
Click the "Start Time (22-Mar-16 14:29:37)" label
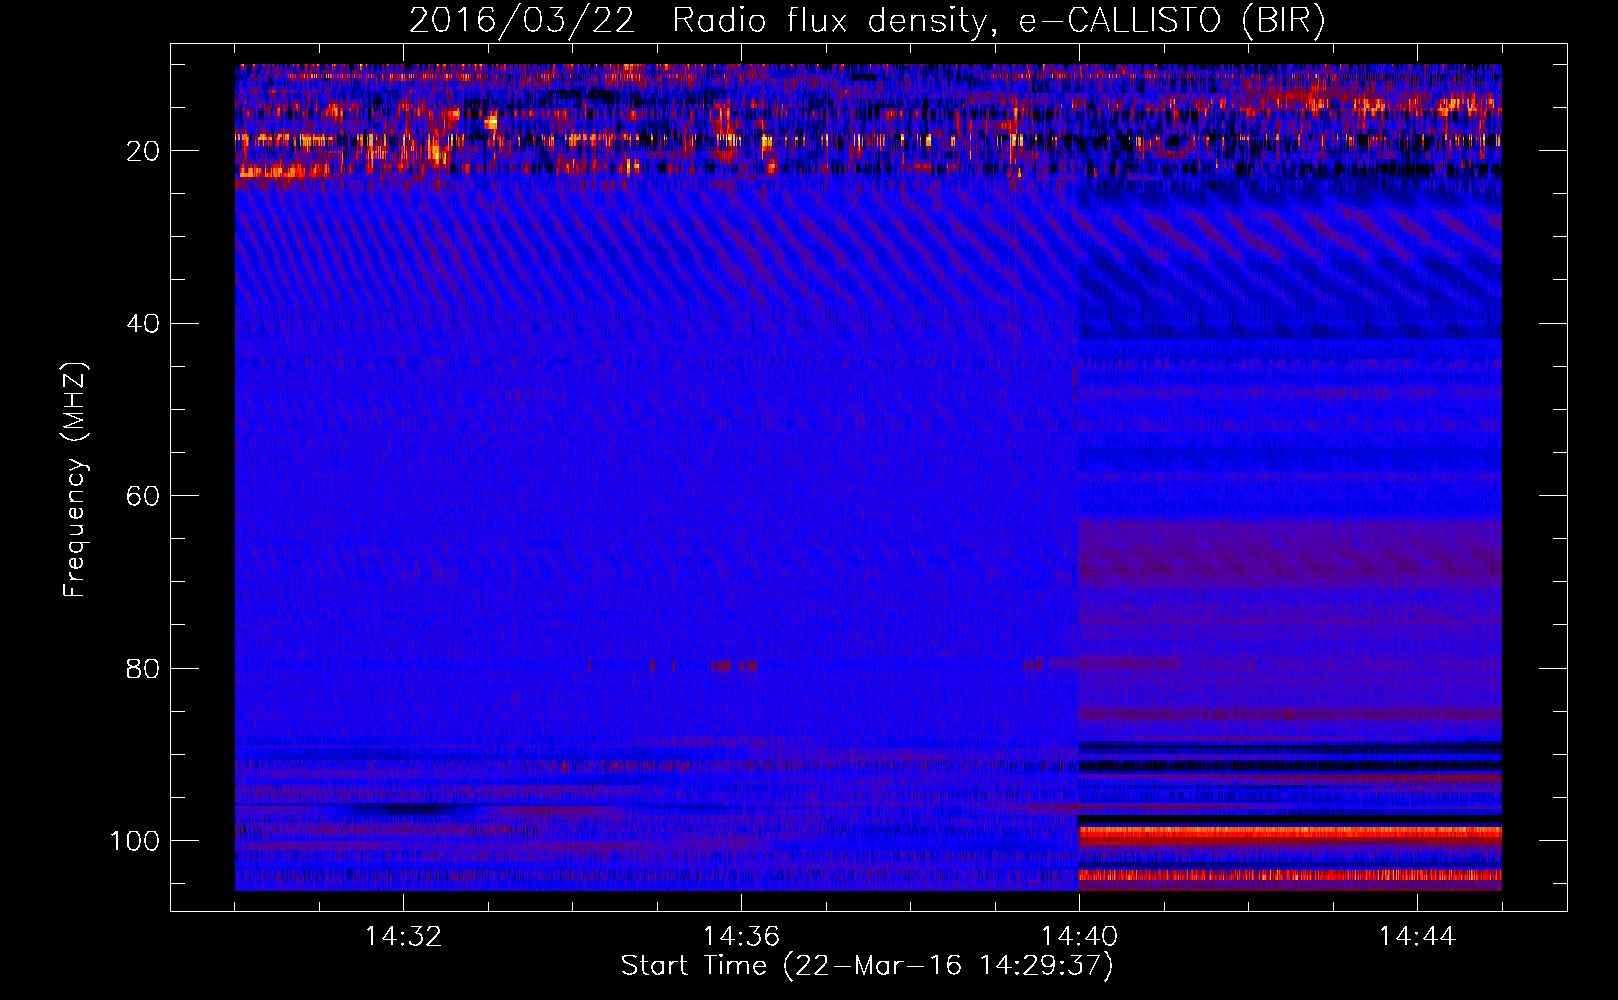click(x=867, y=966)
